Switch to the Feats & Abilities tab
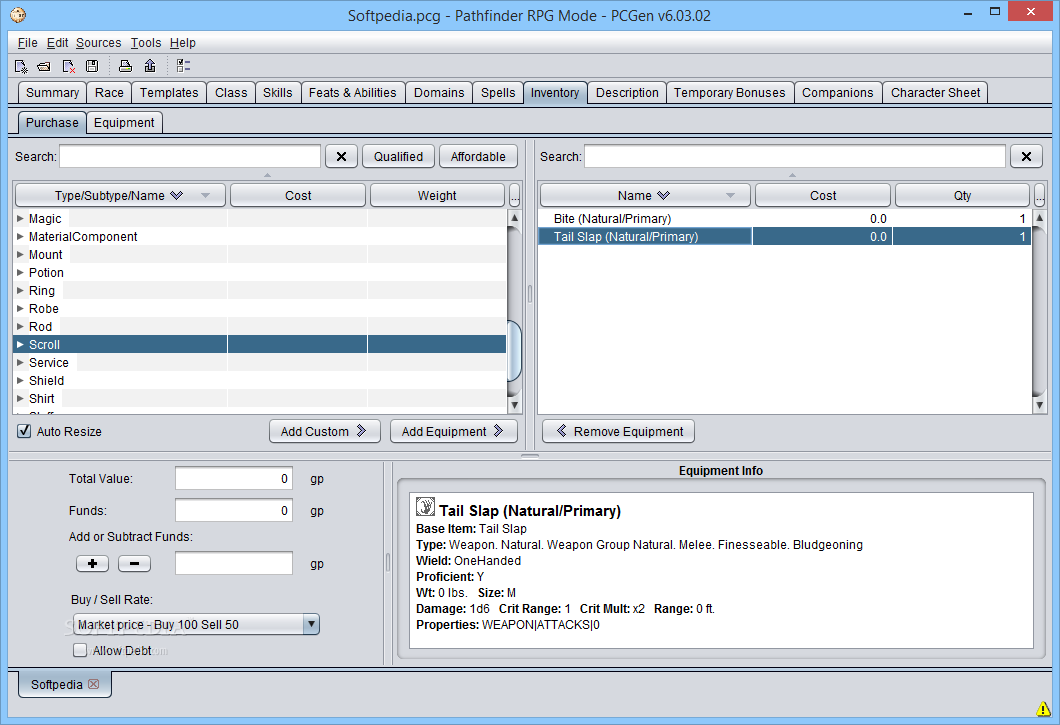This screenshot has width=1060, height=725. (x=352, y=93)
